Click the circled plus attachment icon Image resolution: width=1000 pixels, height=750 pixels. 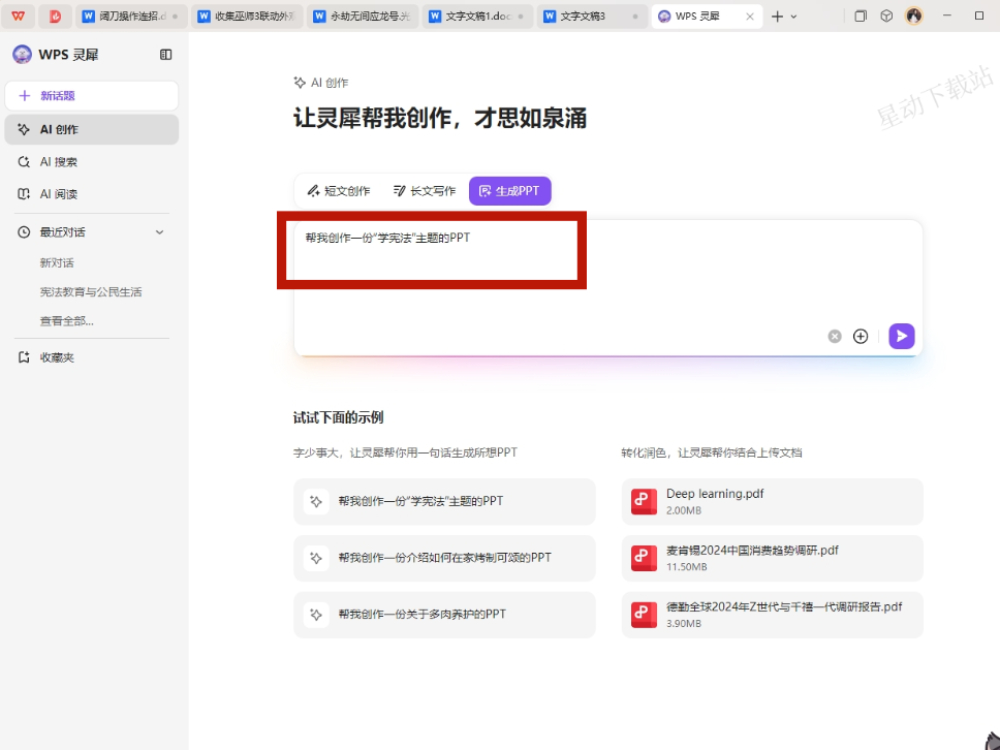point(860,336)
